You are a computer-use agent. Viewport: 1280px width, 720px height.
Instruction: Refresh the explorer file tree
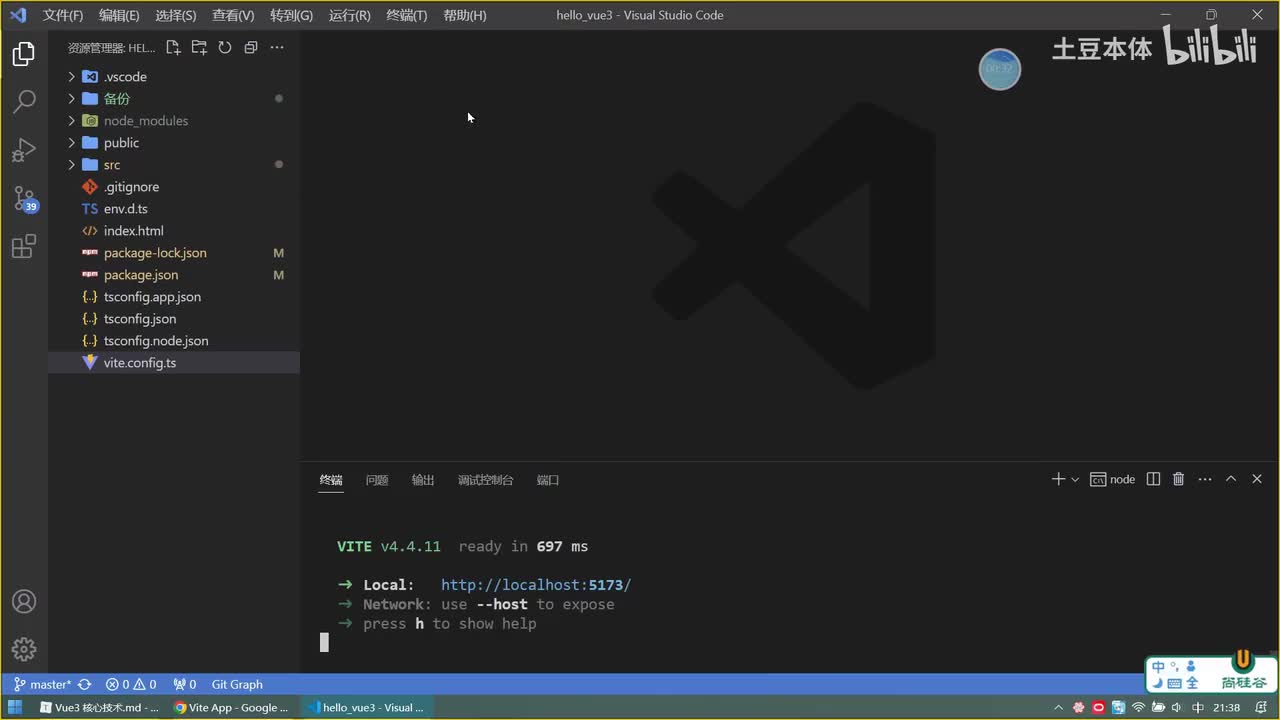click(x=225, y=47)
